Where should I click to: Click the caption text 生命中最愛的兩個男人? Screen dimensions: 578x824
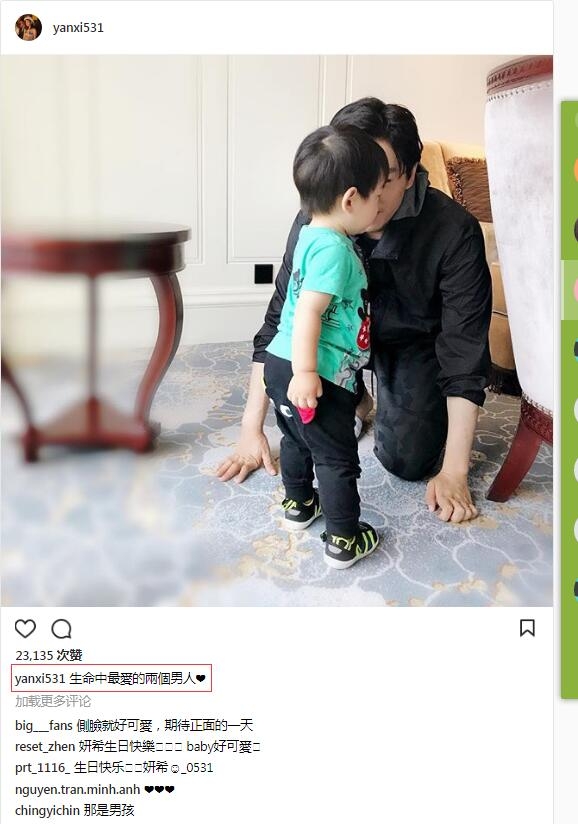click(132, 678)
